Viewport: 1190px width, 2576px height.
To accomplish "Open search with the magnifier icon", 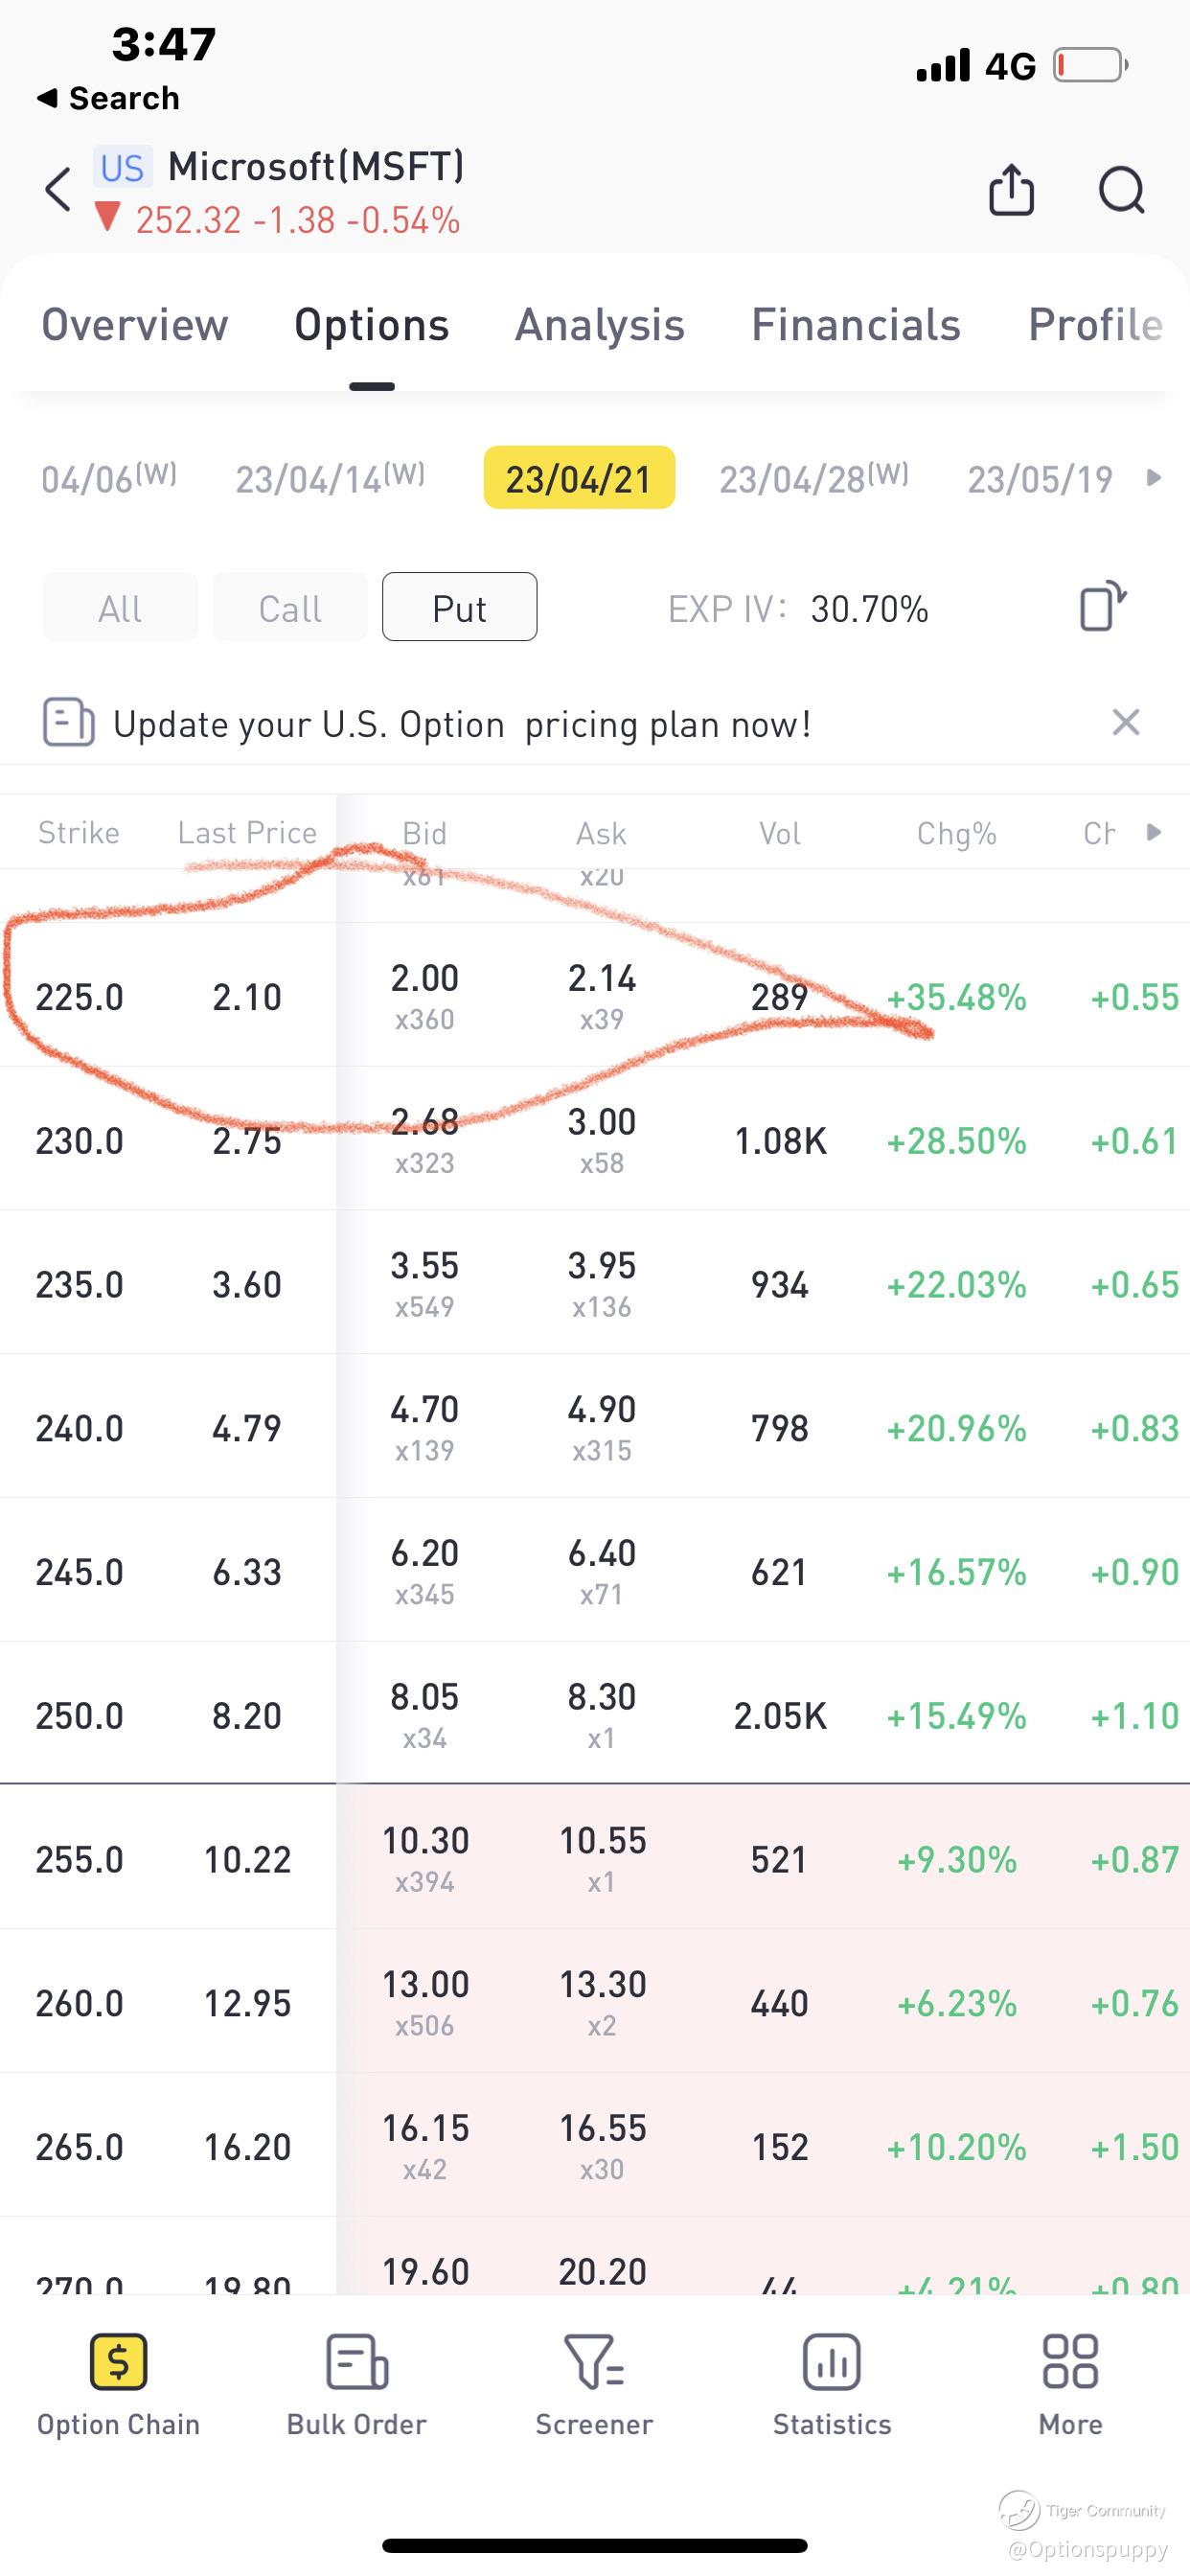I will 1121,189.
